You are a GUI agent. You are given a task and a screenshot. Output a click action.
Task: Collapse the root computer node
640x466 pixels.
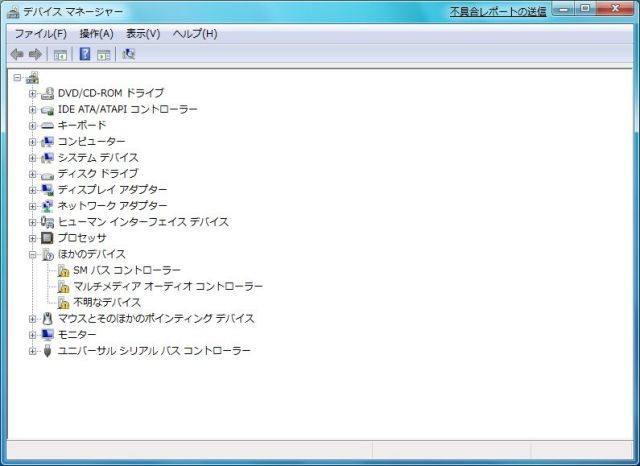tap(17, 78)
